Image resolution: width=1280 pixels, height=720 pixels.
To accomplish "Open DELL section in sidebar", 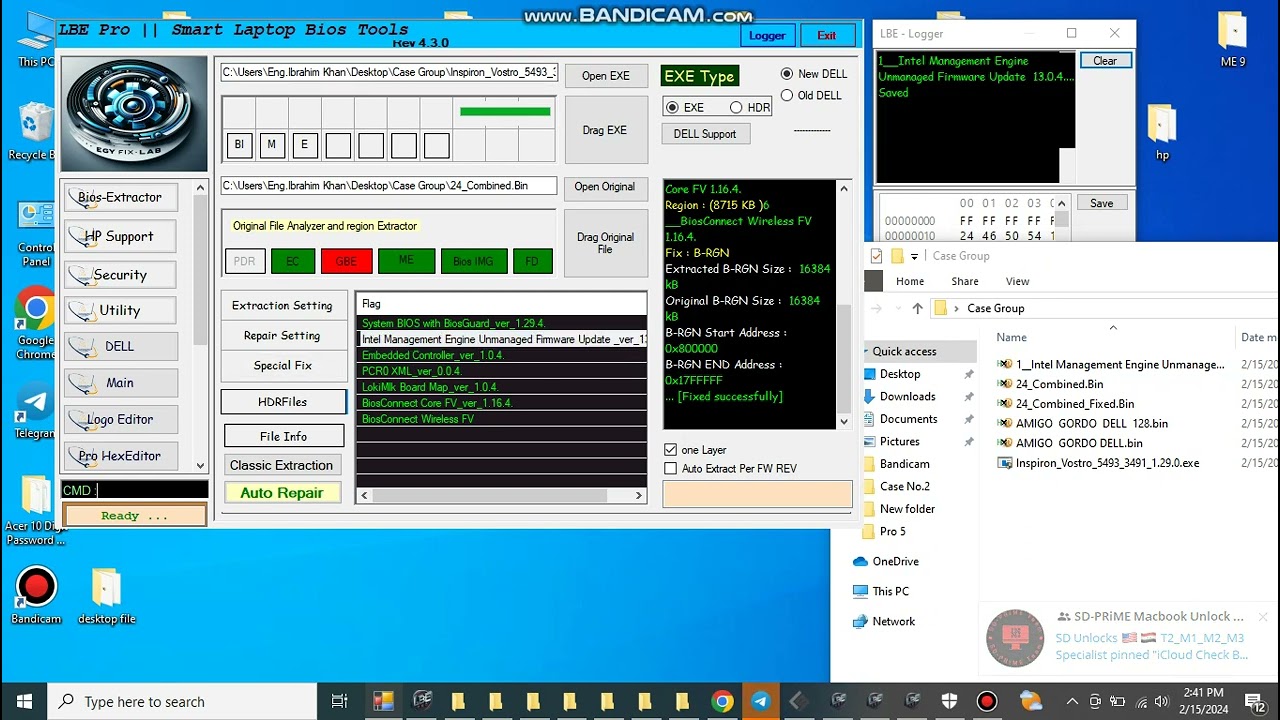I will pyautogui.click(x=120, y=346).
